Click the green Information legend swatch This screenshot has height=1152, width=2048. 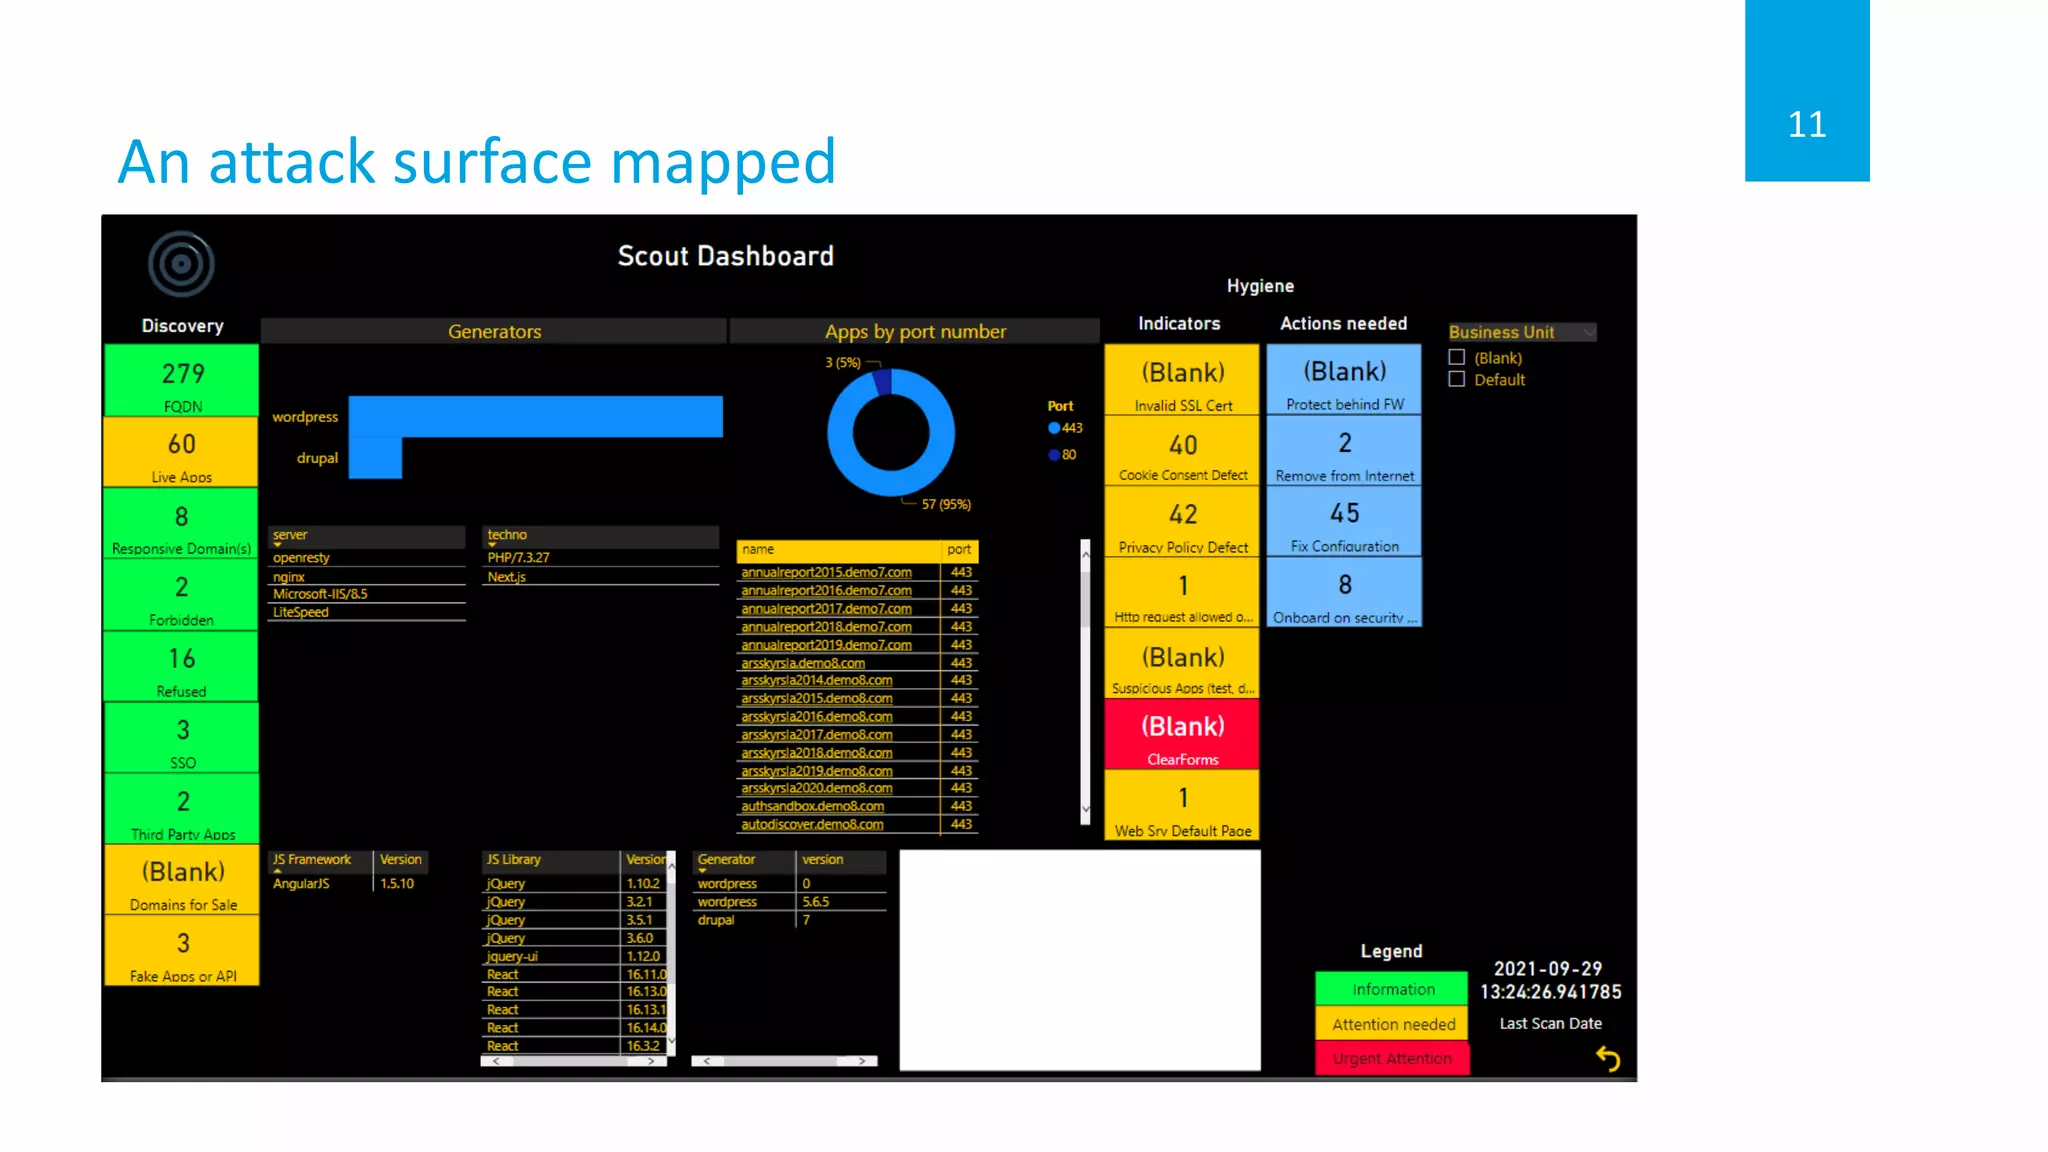pyautogui.click(x=1392, y=989)
